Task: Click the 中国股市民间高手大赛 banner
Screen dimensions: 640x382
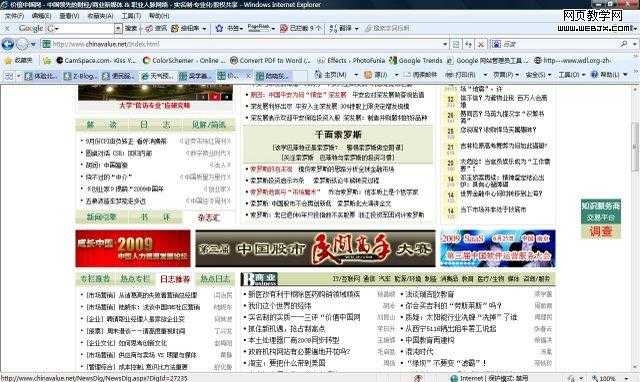Action: [x=316, y=249]
